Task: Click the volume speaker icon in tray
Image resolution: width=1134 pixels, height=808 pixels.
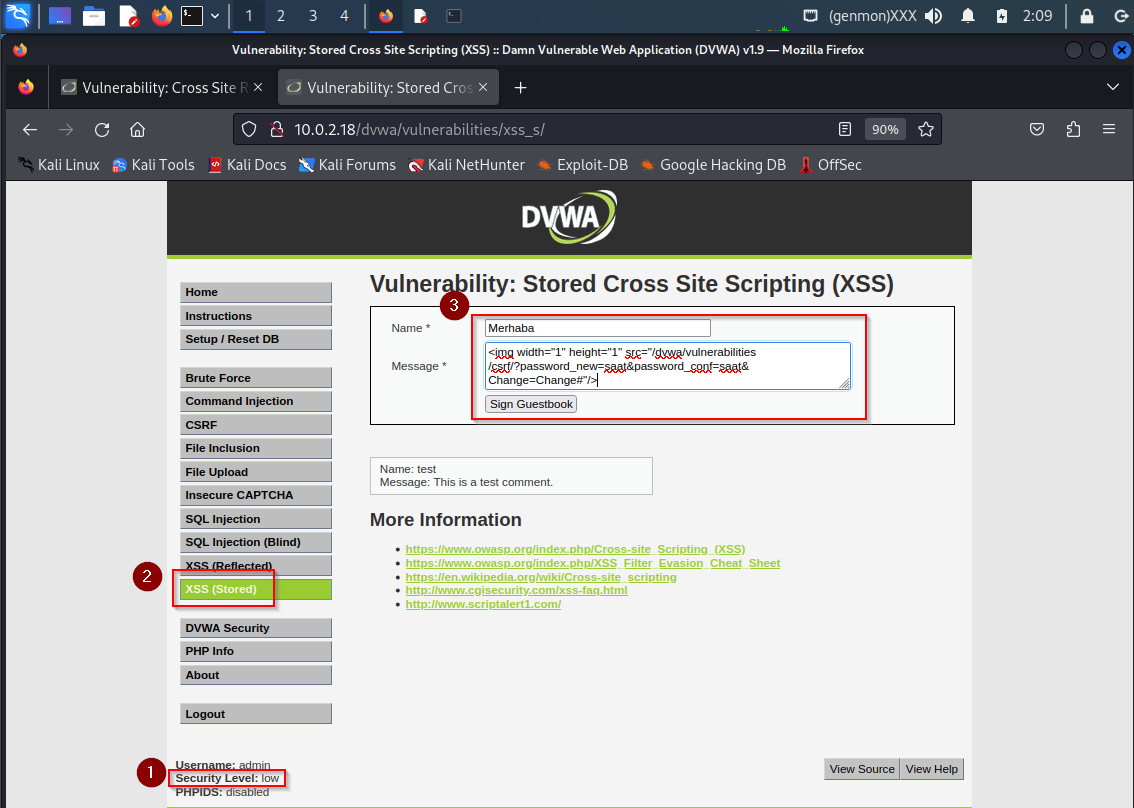Action: [x=934, y=15]
